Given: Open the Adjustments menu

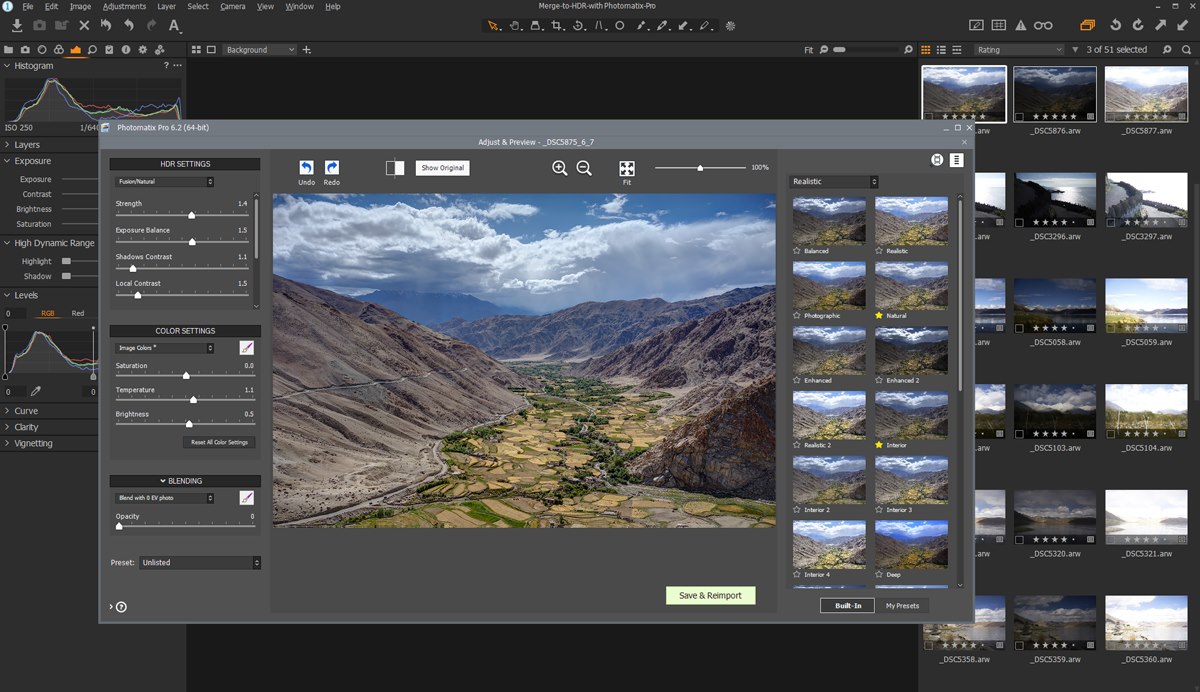Looking at the screenshot, I should (x=124, y=6).
